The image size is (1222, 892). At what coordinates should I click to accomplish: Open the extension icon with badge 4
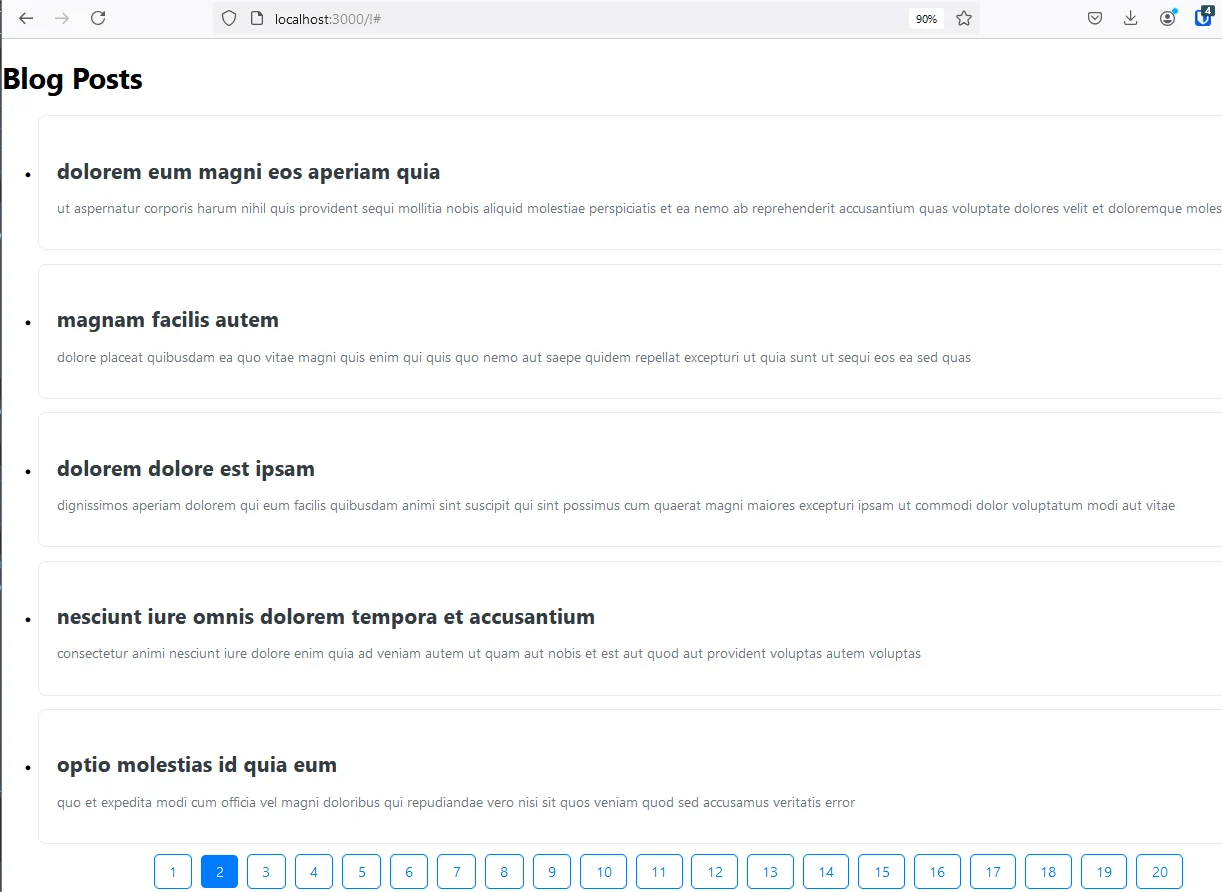[x=1203, y=18]
